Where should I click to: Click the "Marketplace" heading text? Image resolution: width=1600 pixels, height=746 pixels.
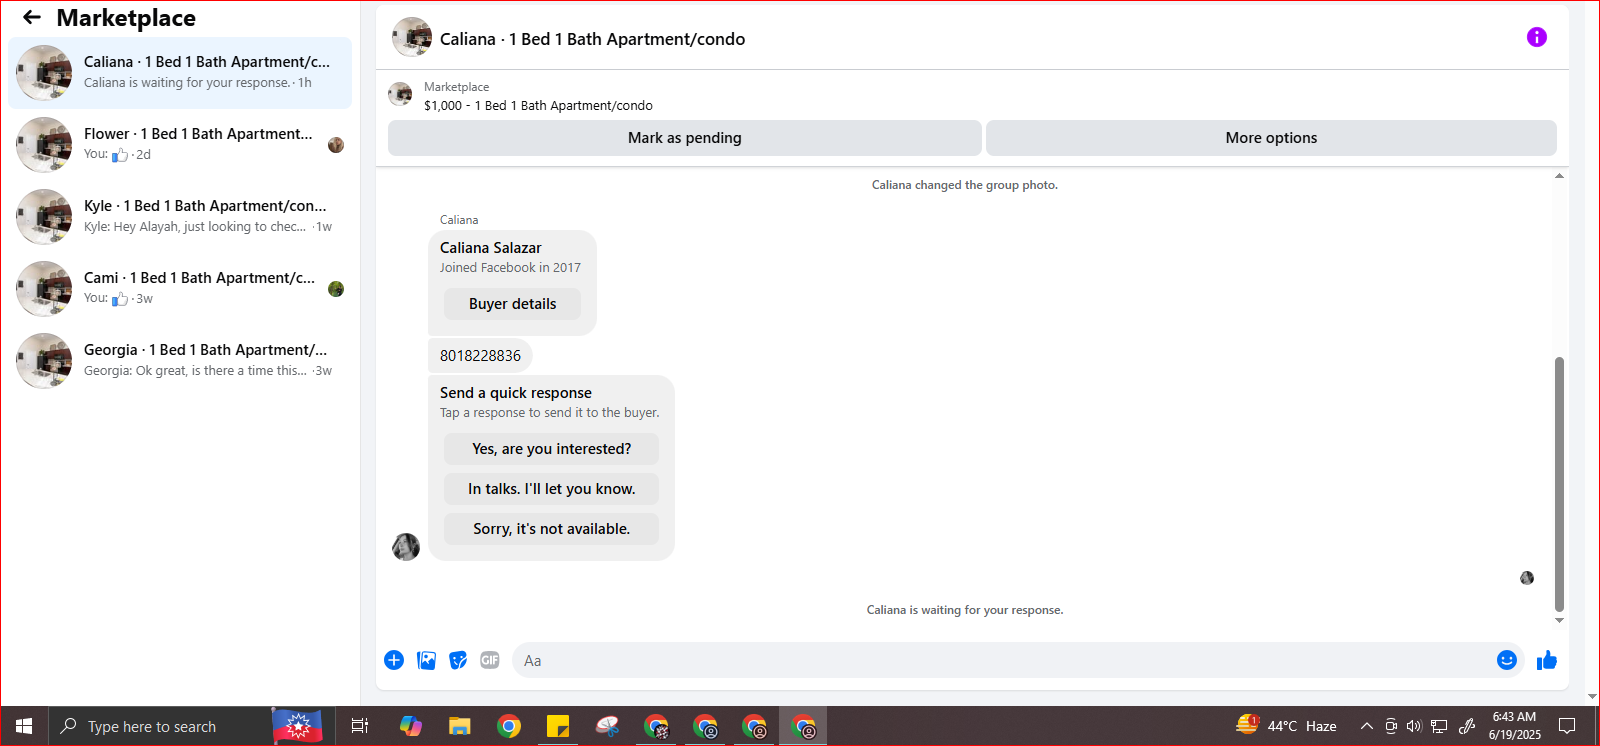point(126,17)
